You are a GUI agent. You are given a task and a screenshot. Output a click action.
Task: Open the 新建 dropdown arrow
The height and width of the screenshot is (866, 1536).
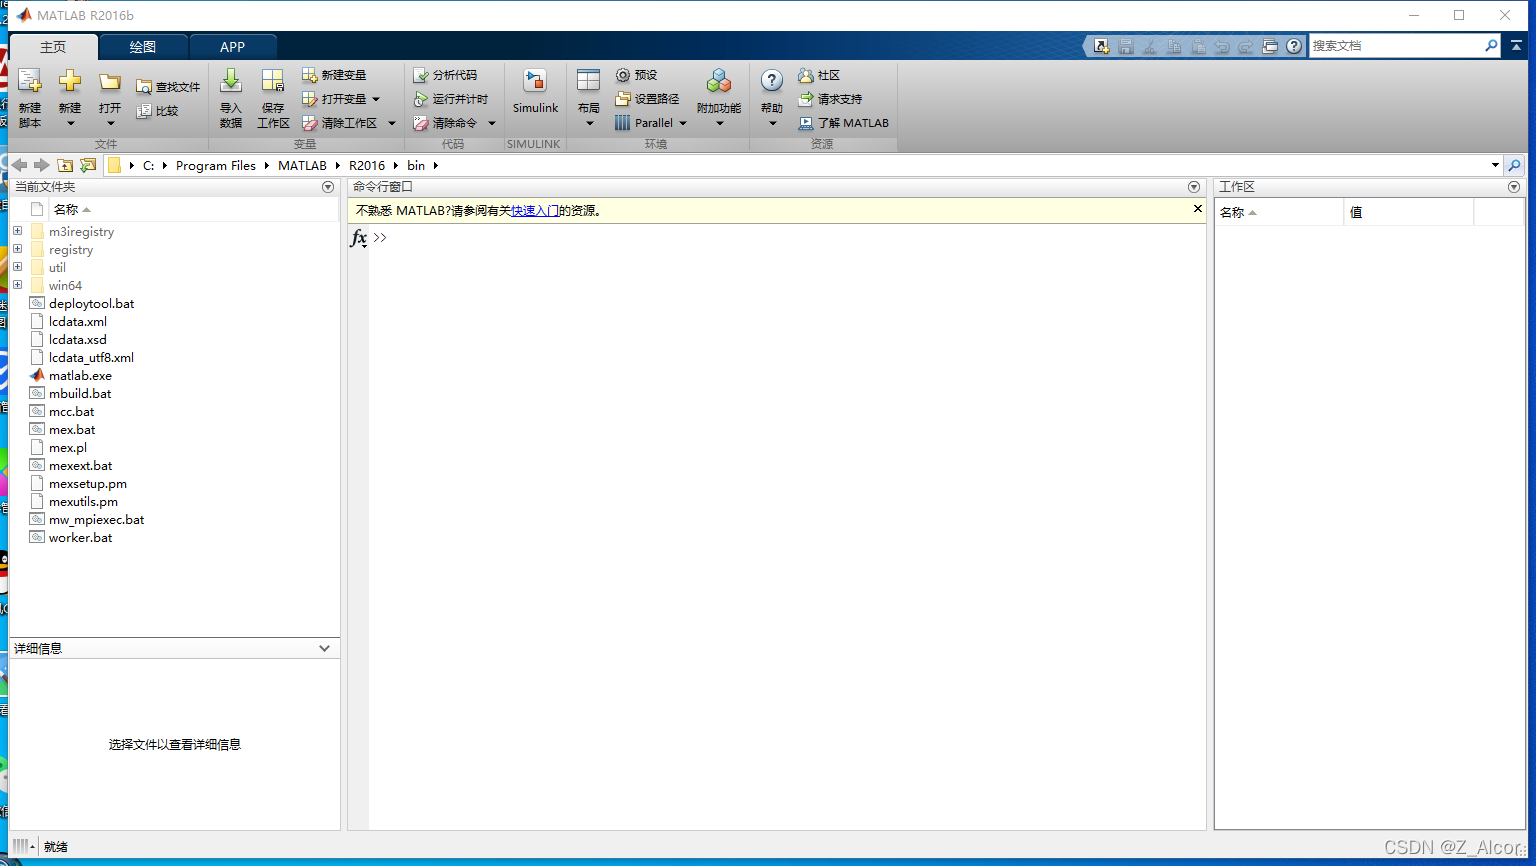click(70, 124)
